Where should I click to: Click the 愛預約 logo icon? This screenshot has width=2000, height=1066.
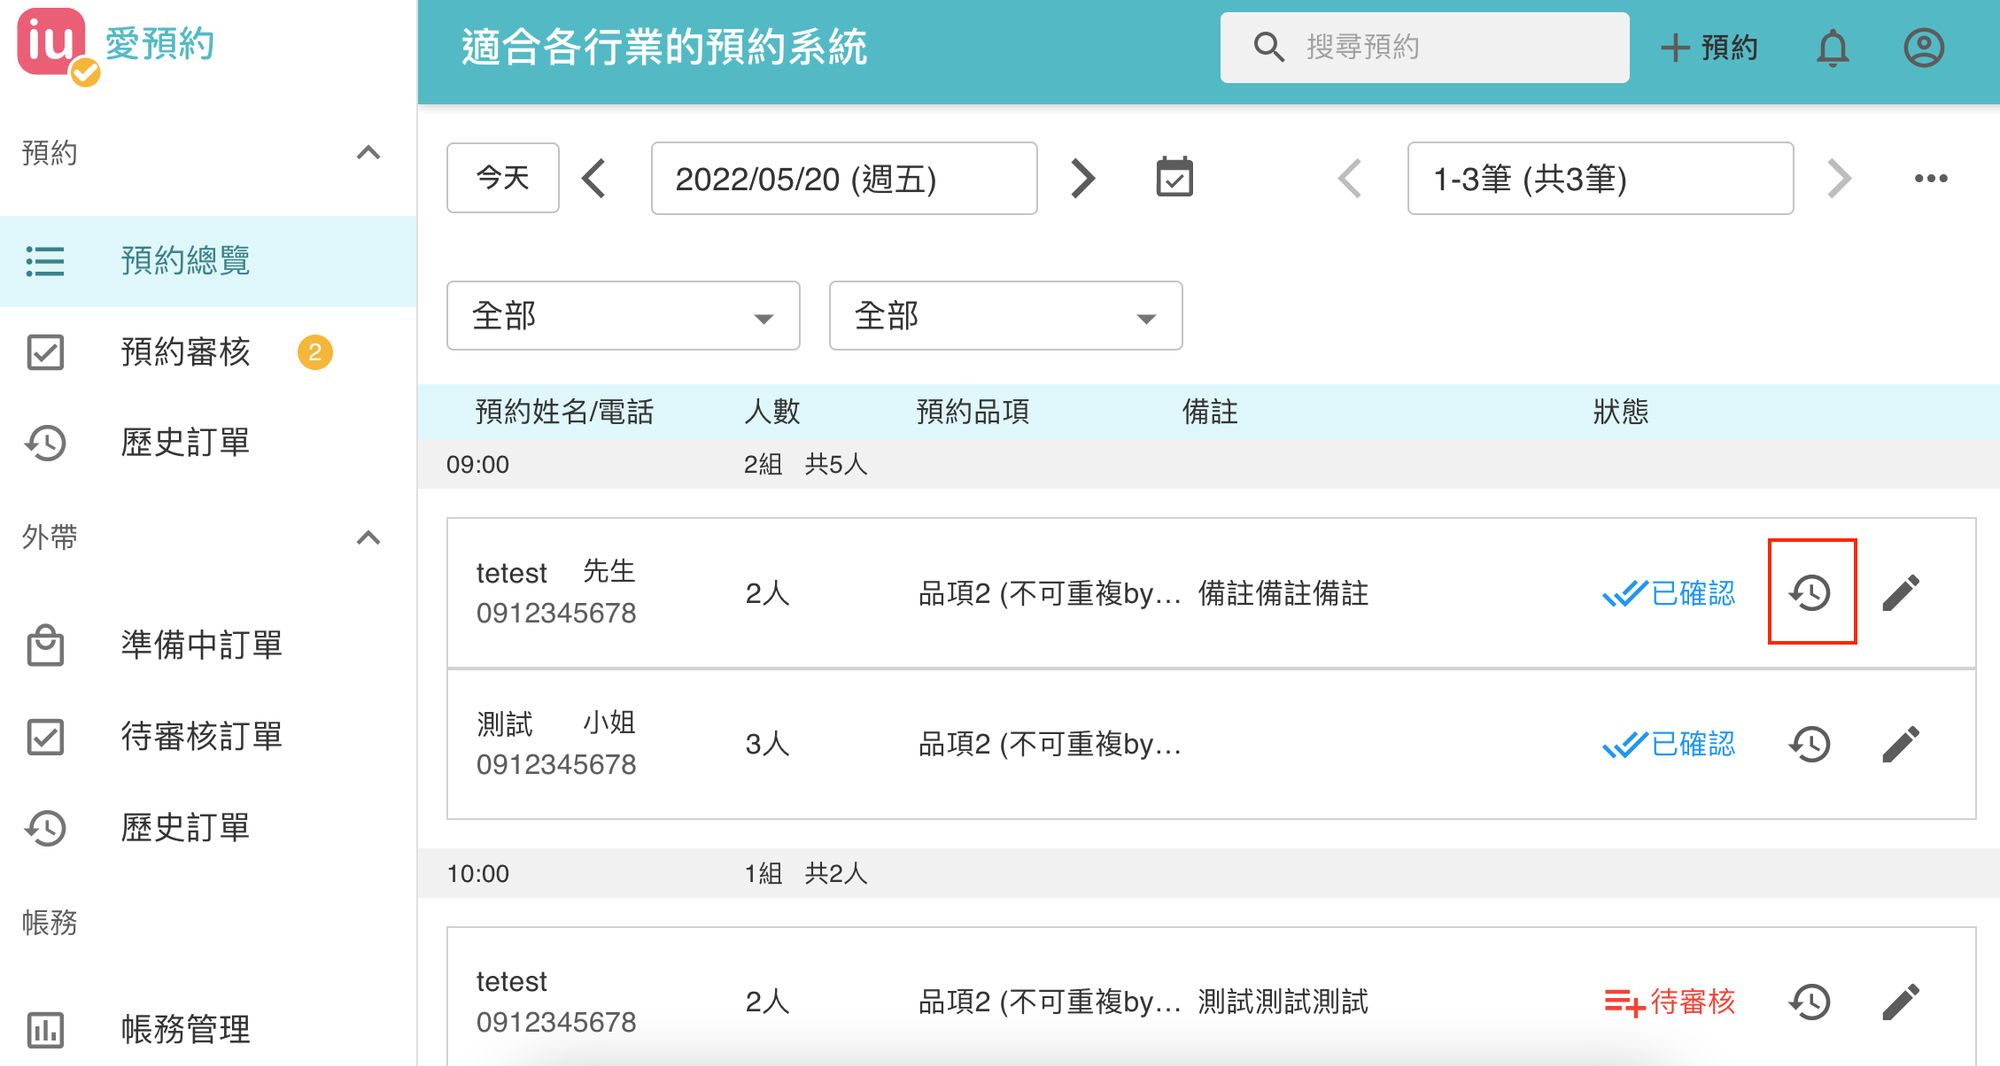(58, 46)
